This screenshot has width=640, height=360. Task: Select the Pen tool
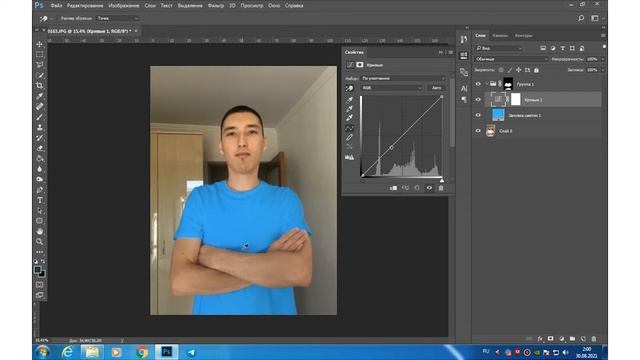coord(40,190)
